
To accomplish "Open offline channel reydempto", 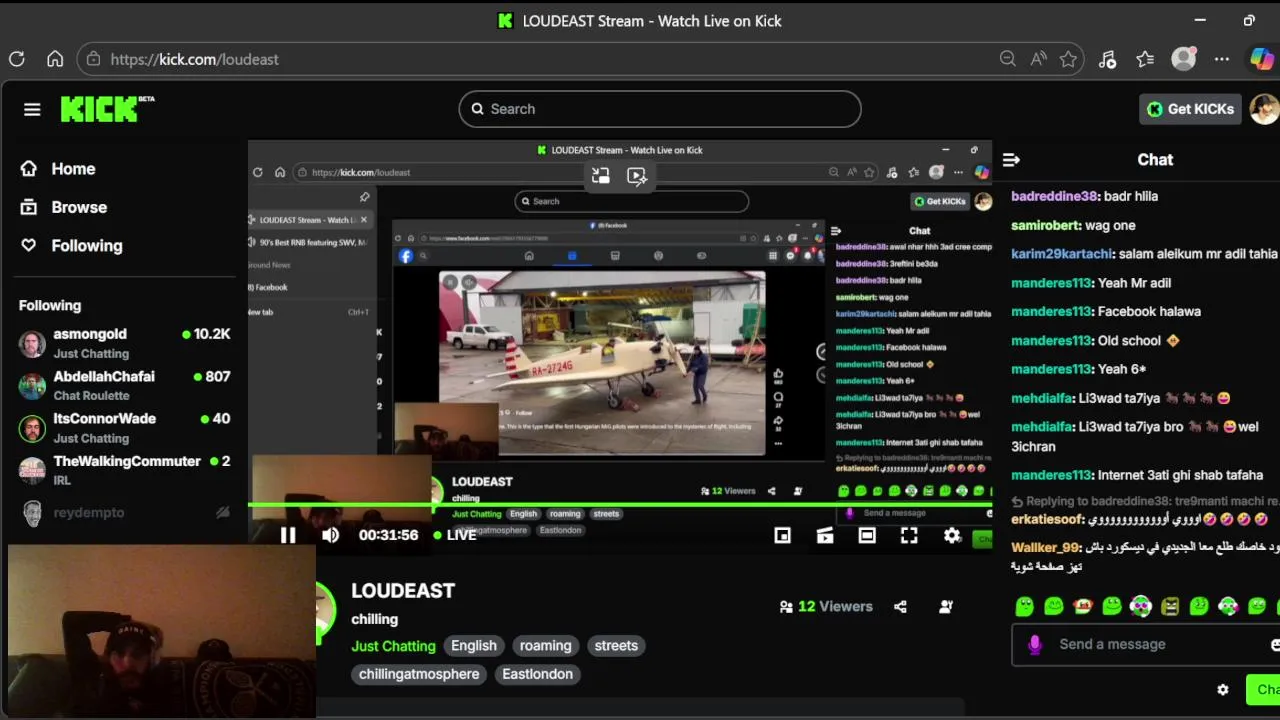I will tap(125, 512).
